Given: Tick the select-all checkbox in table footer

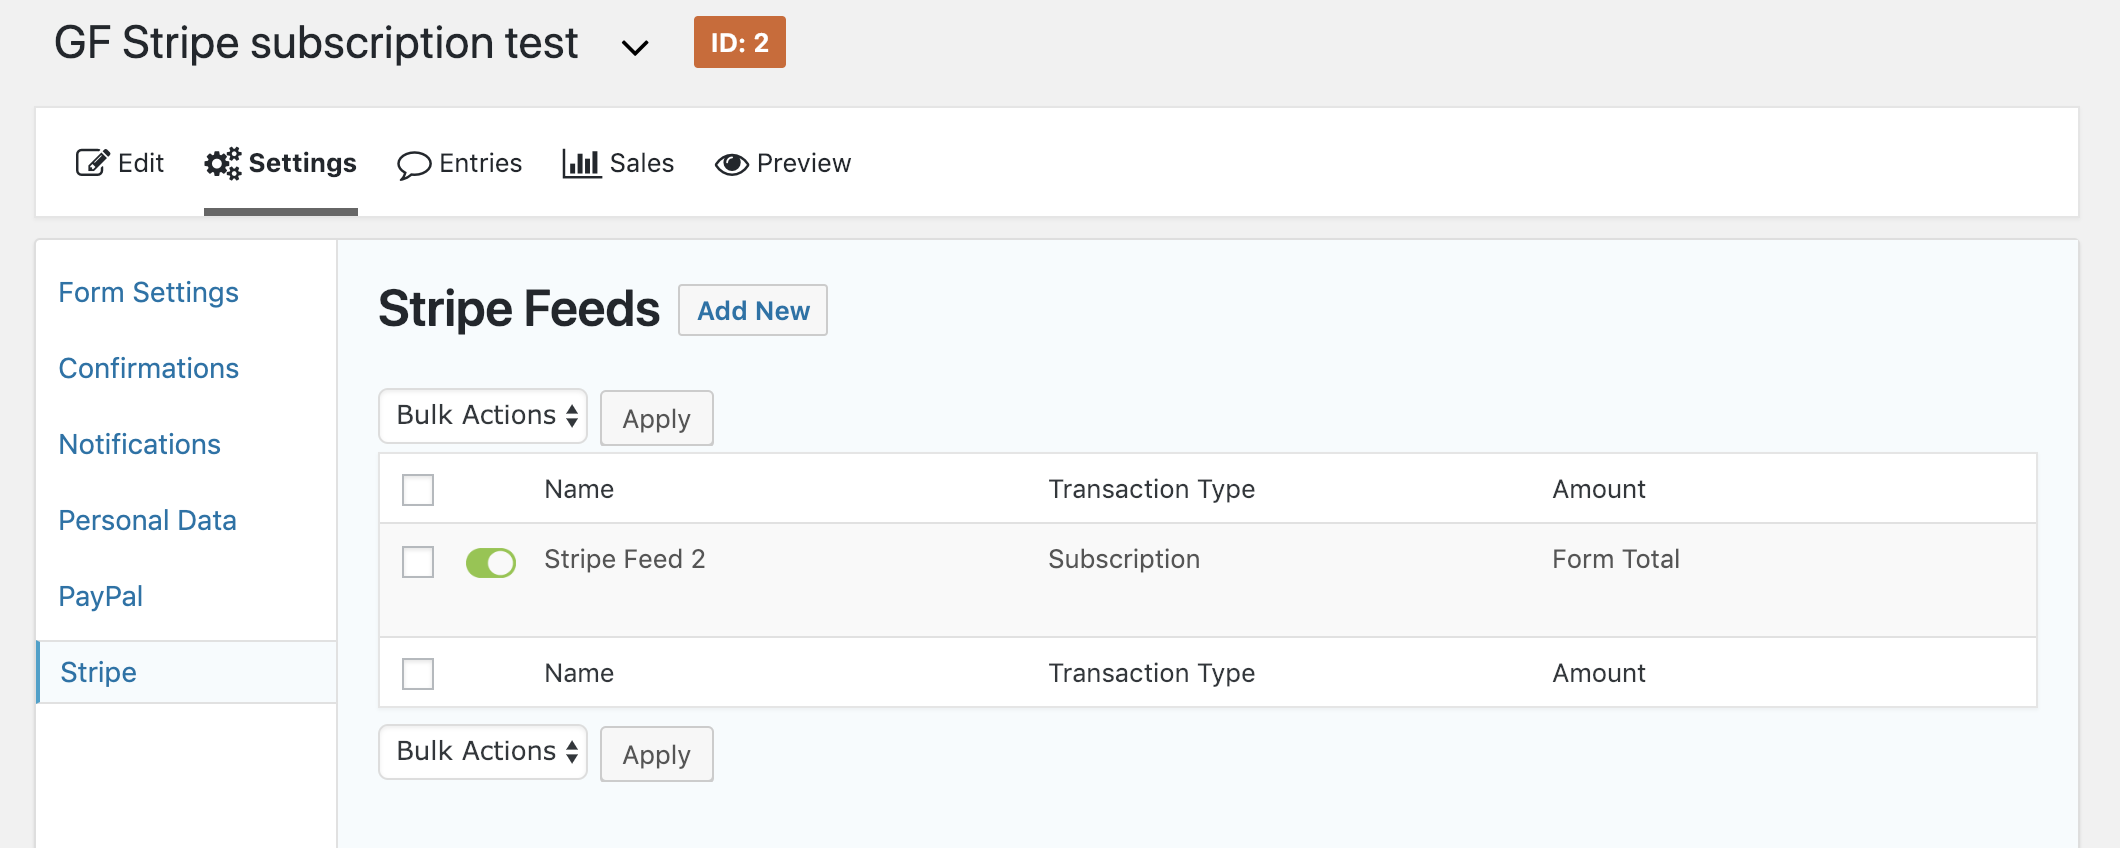Looking at the screenshot, I should [x=418, y=674].
